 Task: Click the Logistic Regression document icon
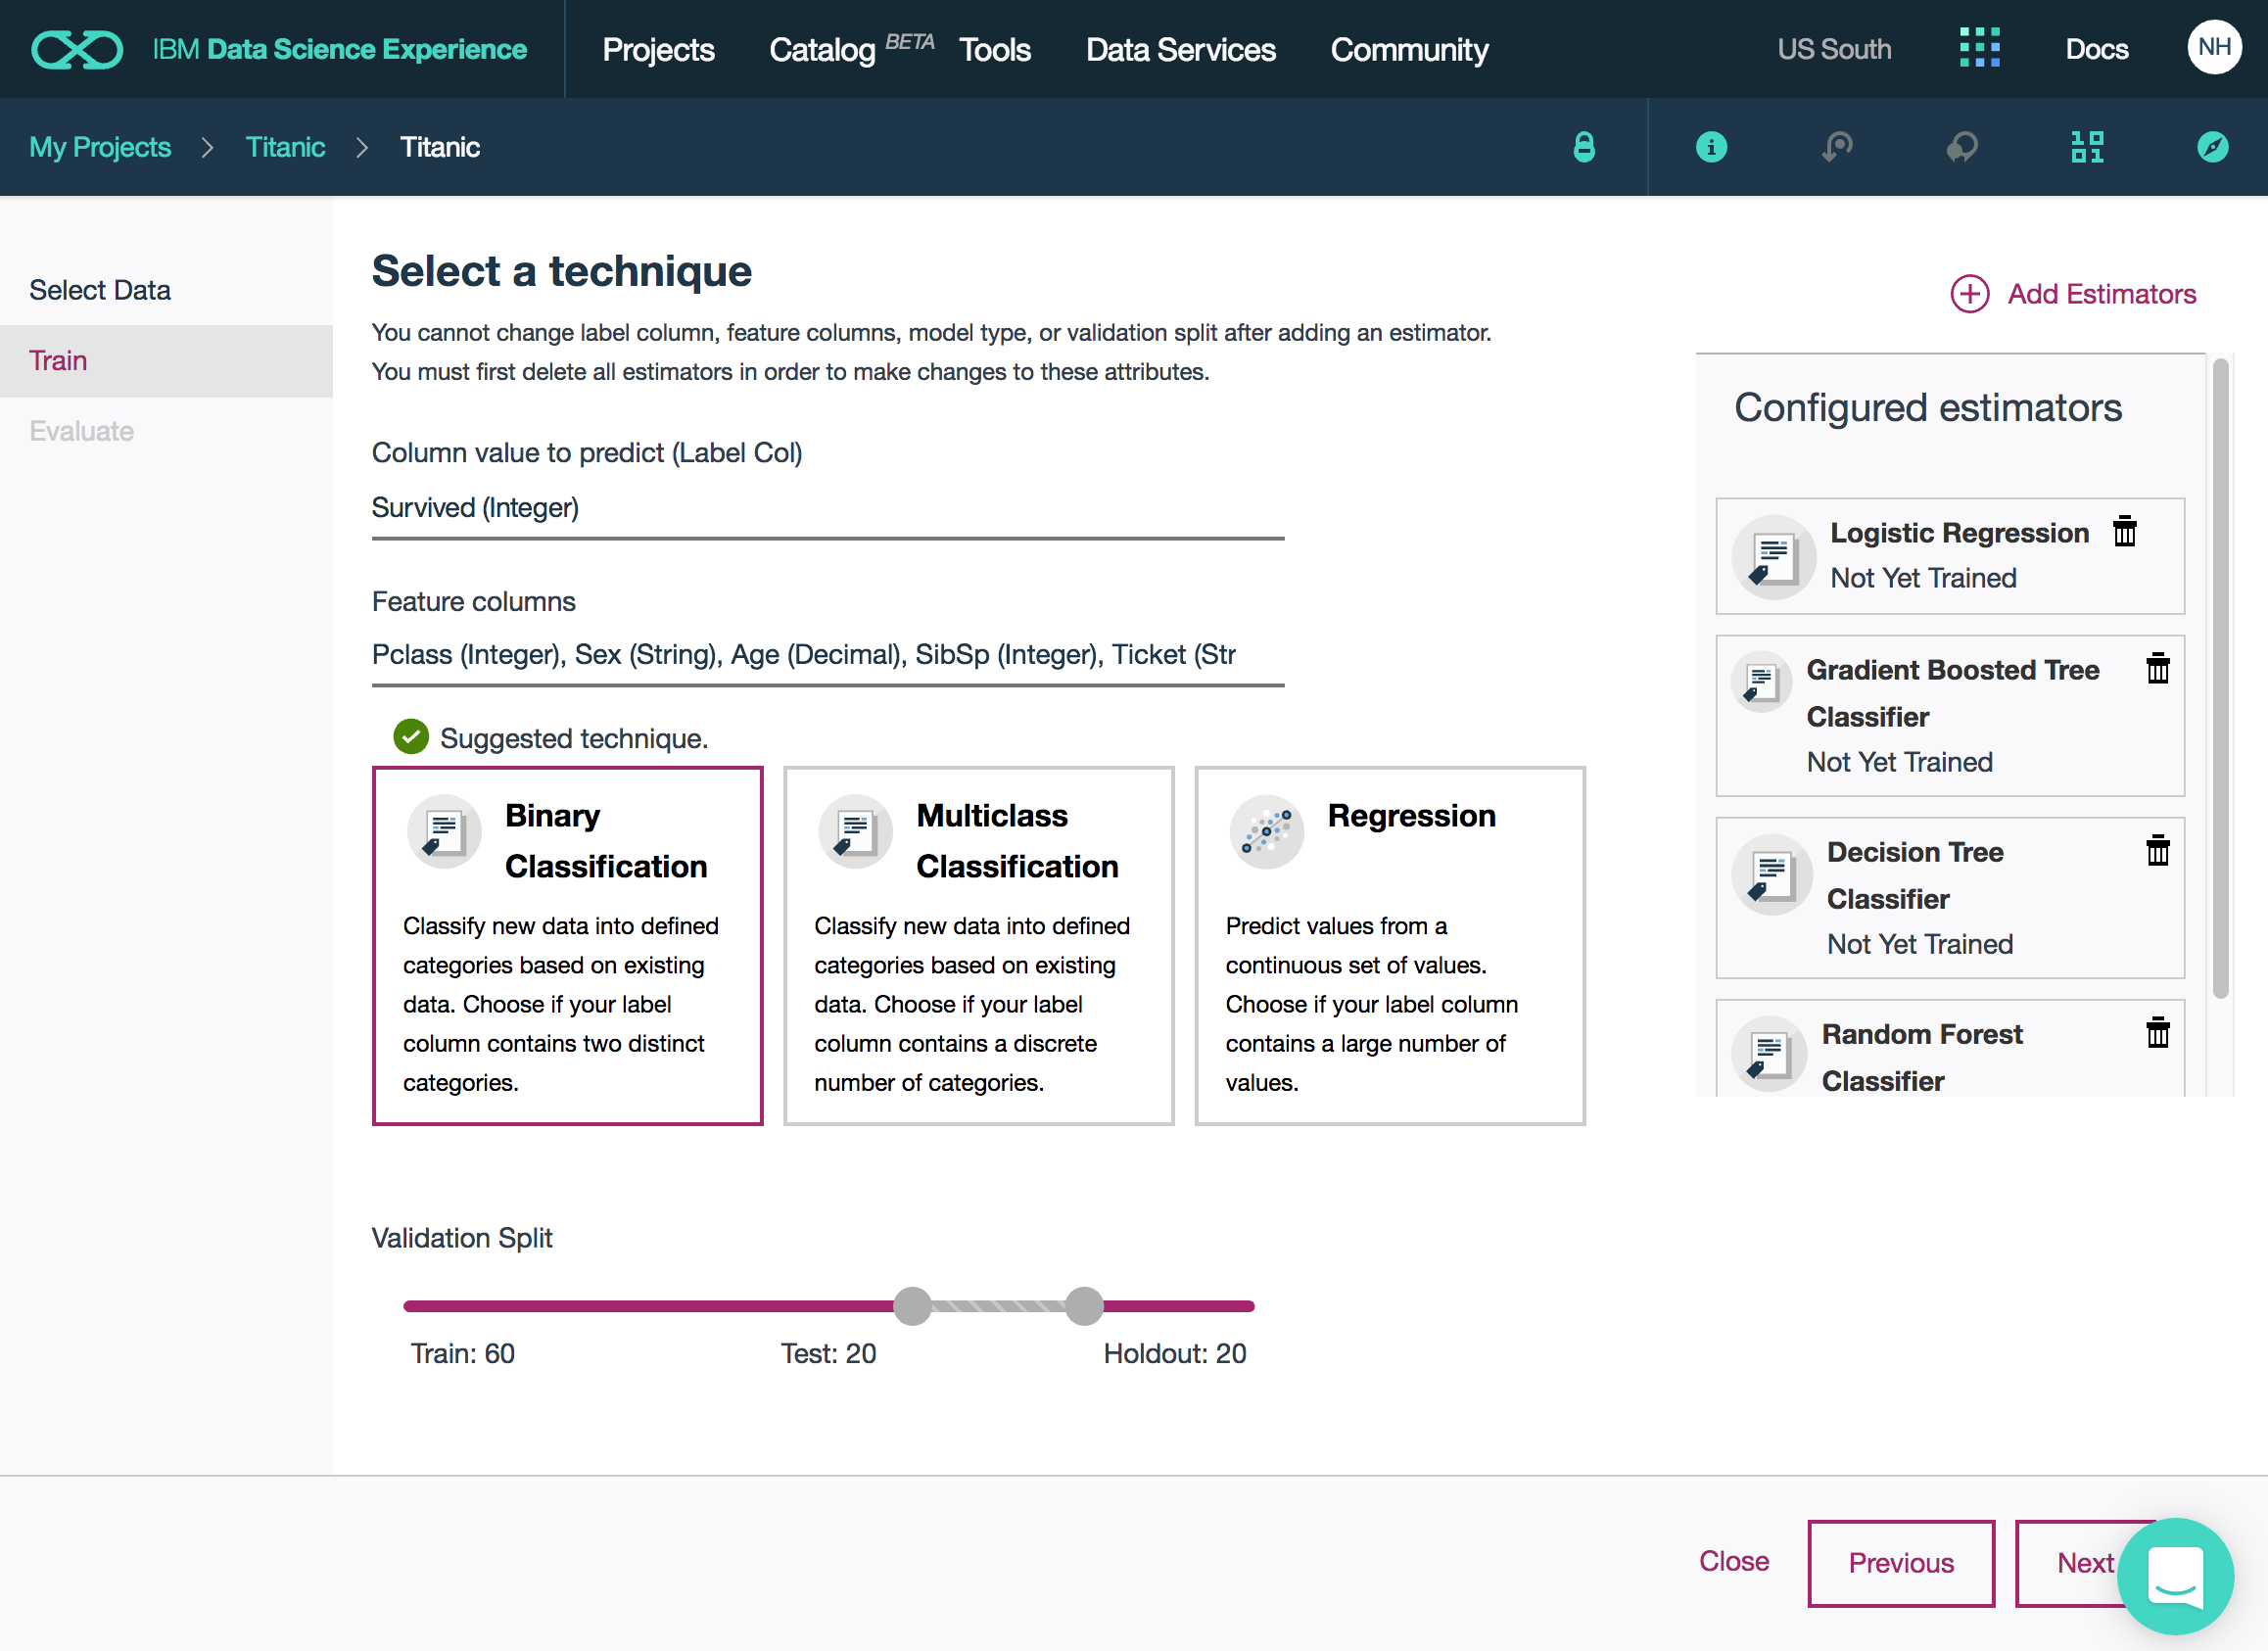pos(1773,557)
